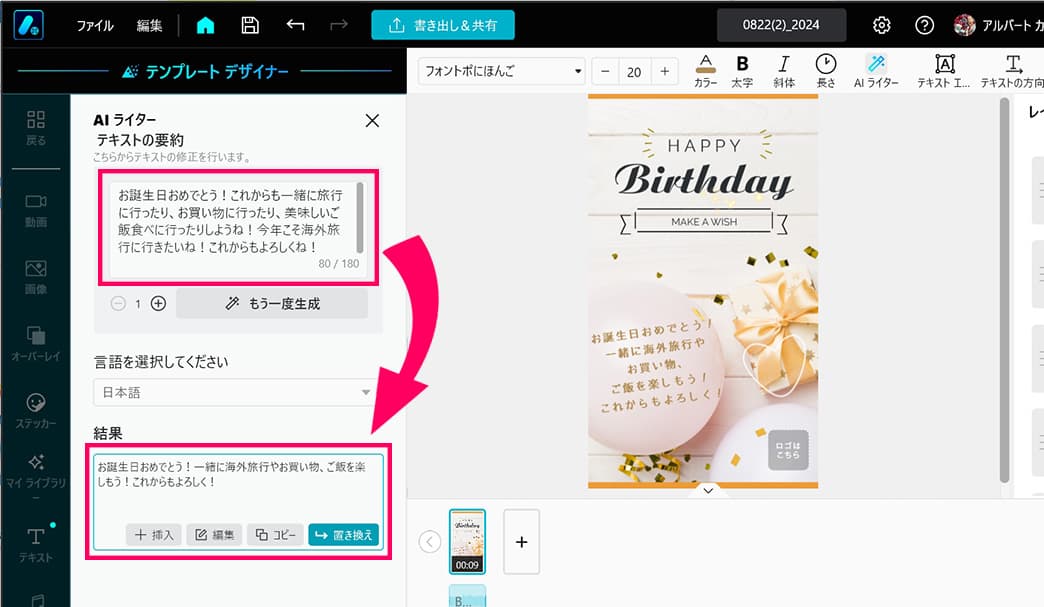
Task: Collapse the canvas with the chevron below
Action: pyautogui.click(x=708, y=491)
